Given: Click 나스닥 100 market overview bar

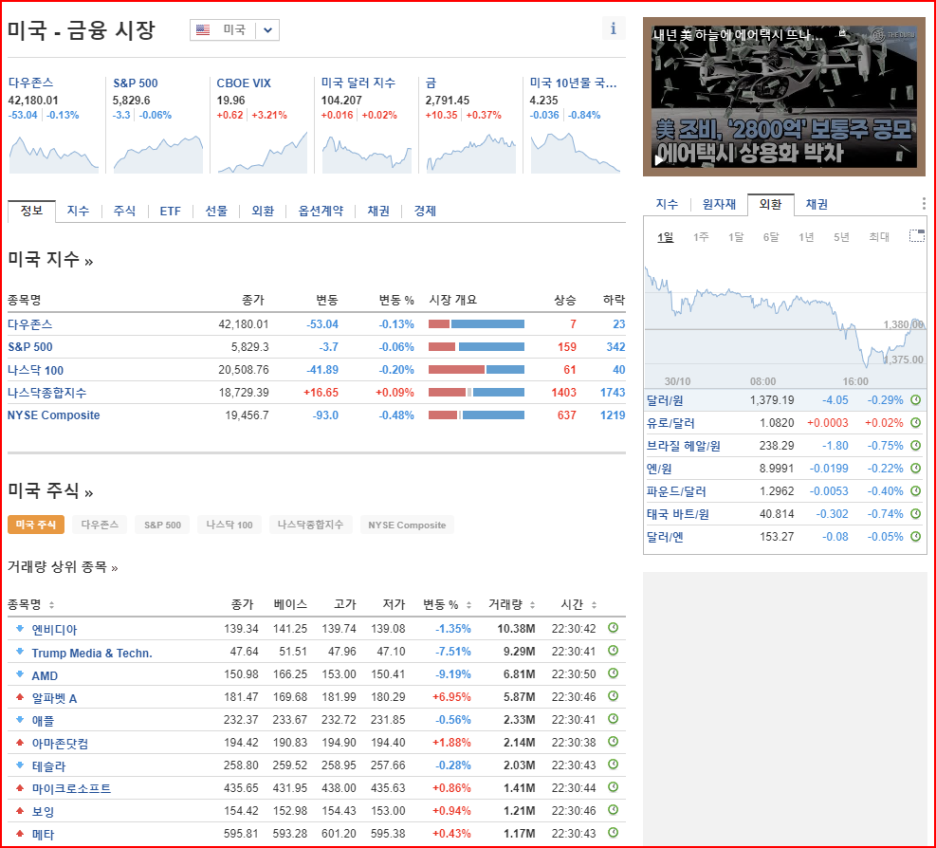Looking at the screenshot, I should click(476, 369).
